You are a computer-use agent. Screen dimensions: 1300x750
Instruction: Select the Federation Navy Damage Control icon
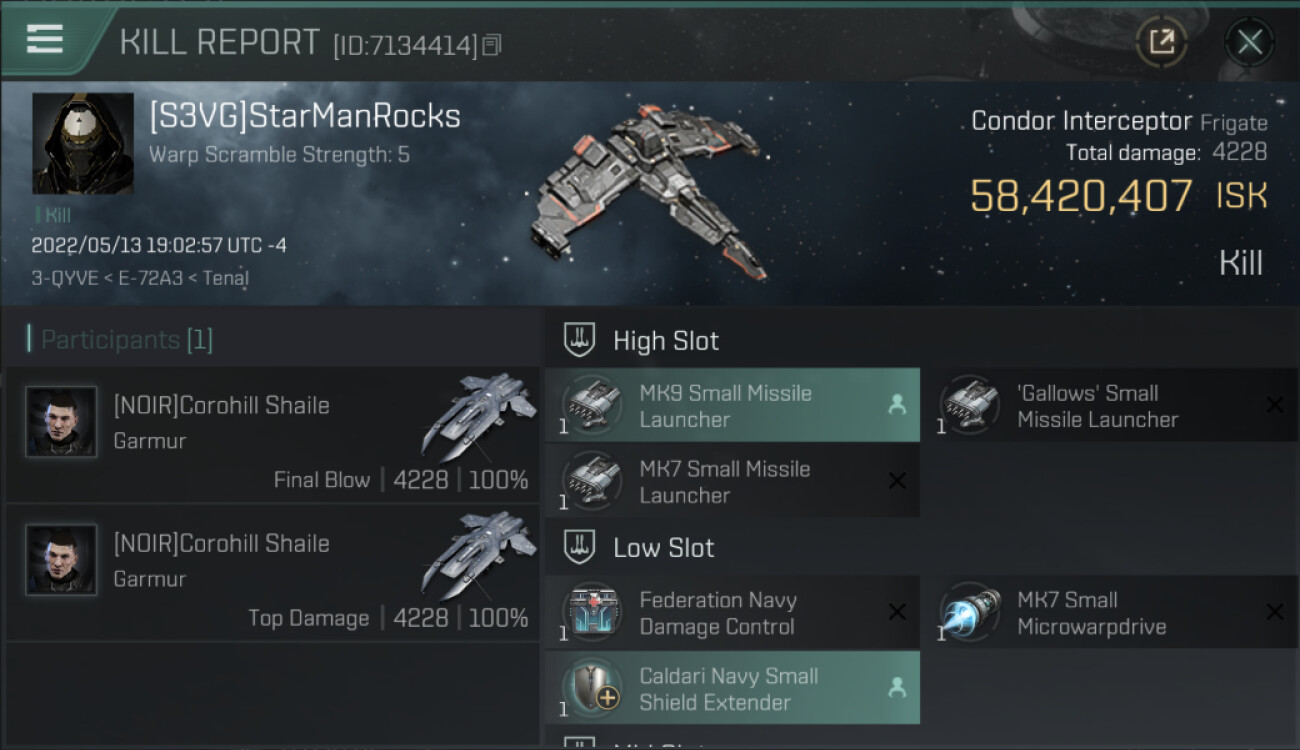590,612
